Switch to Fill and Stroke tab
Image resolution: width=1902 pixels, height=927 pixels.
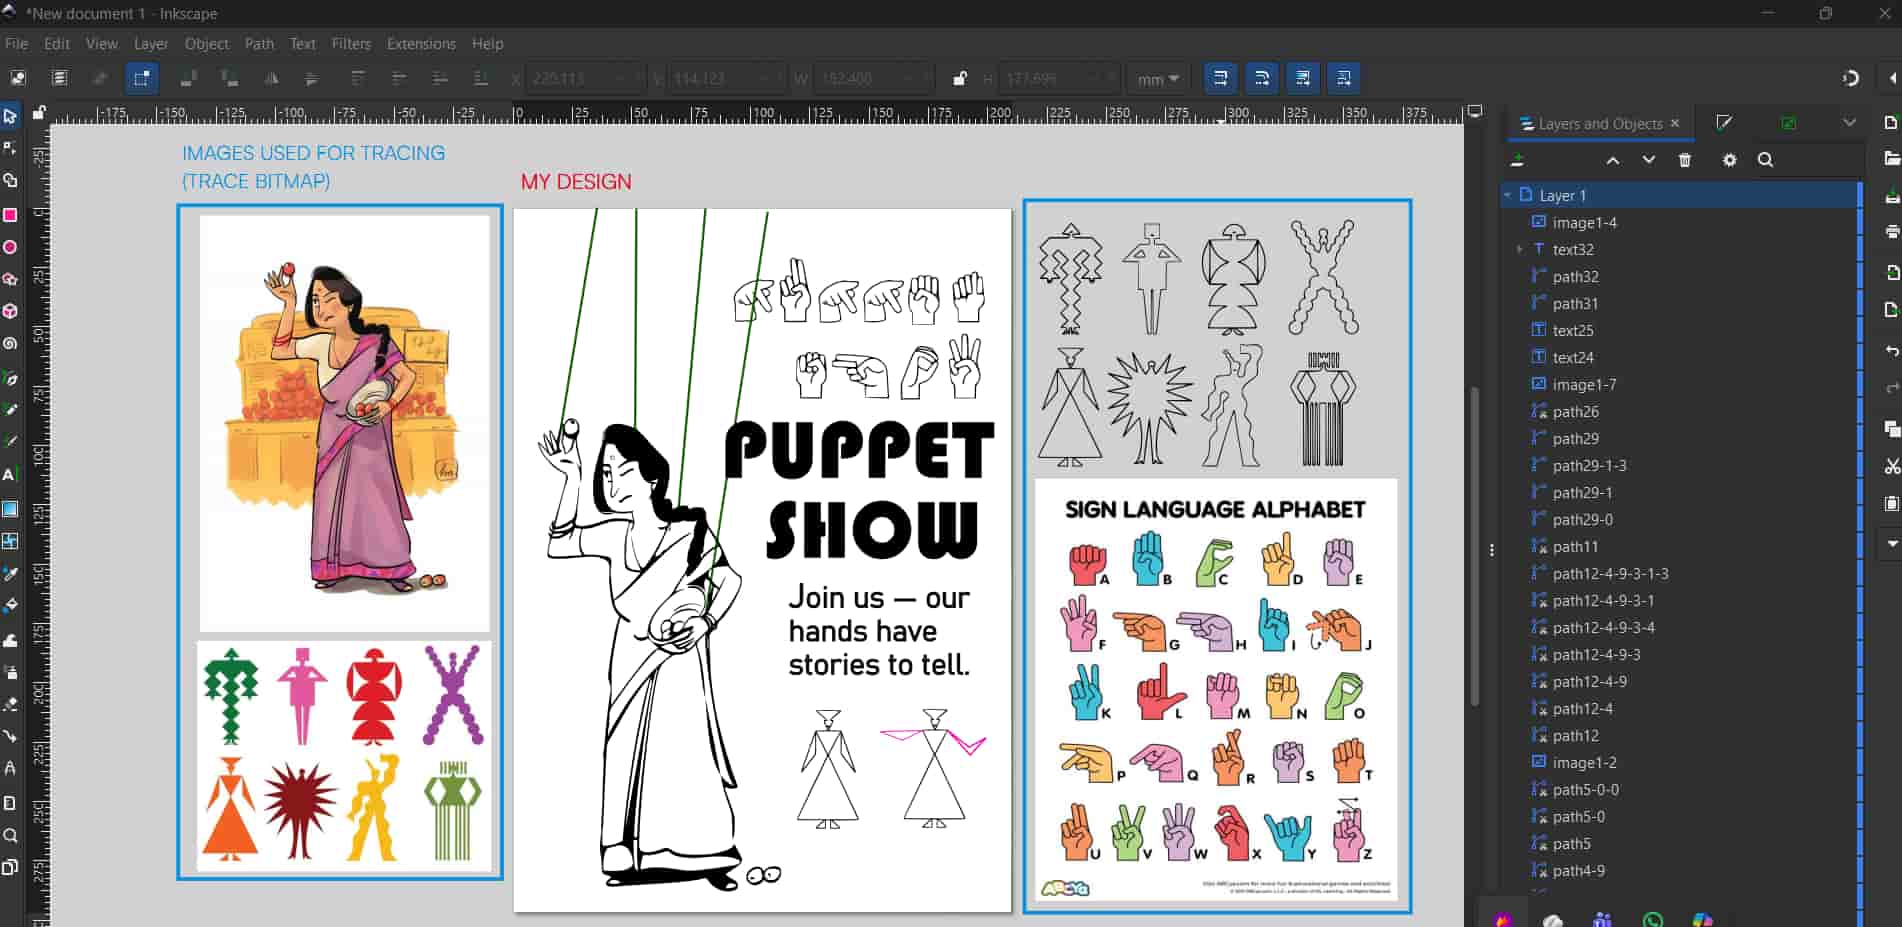1724,123
